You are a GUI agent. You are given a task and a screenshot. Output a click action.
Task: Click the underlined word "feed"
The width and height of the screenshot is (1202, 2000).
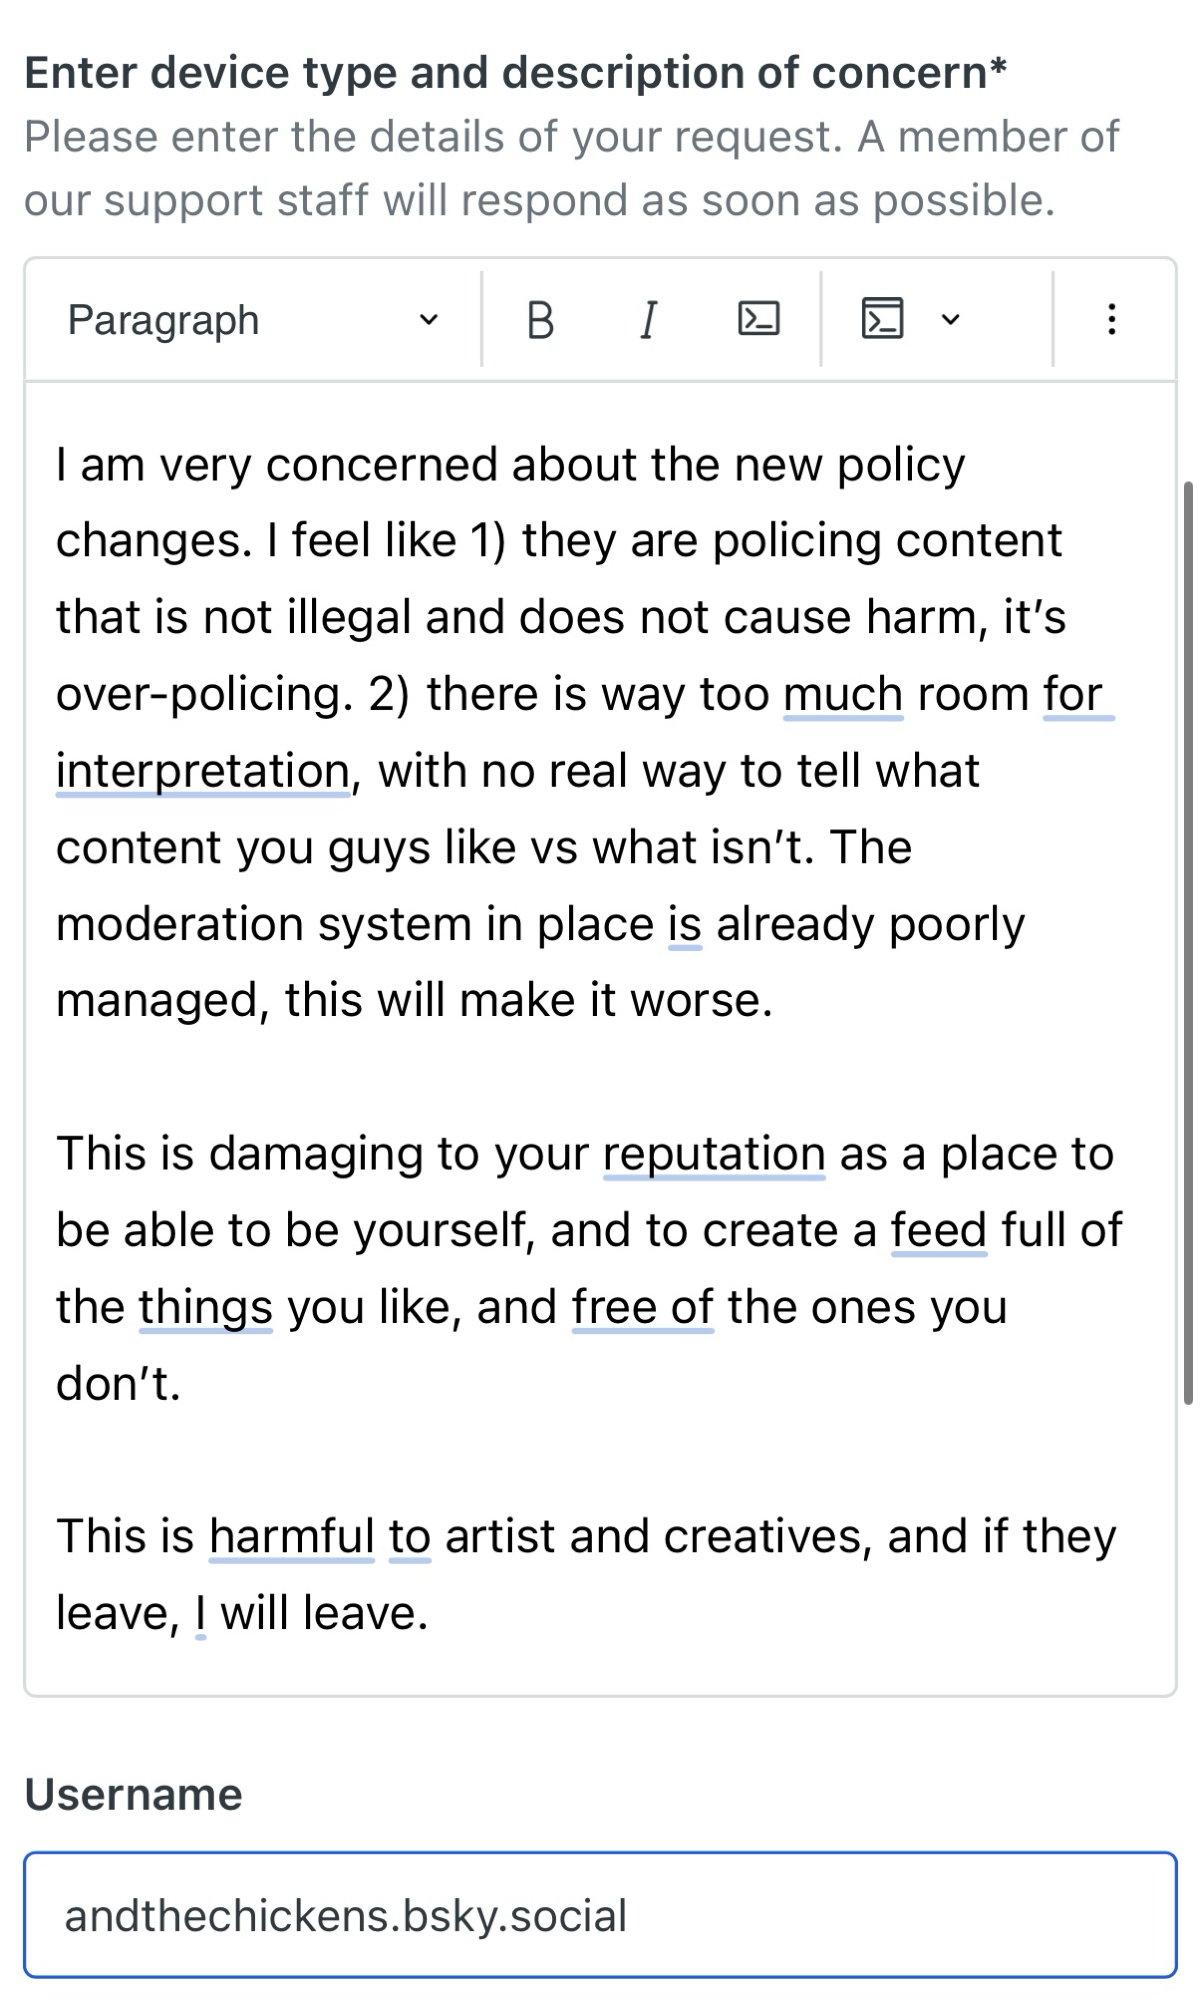(x=938, y=1230)
